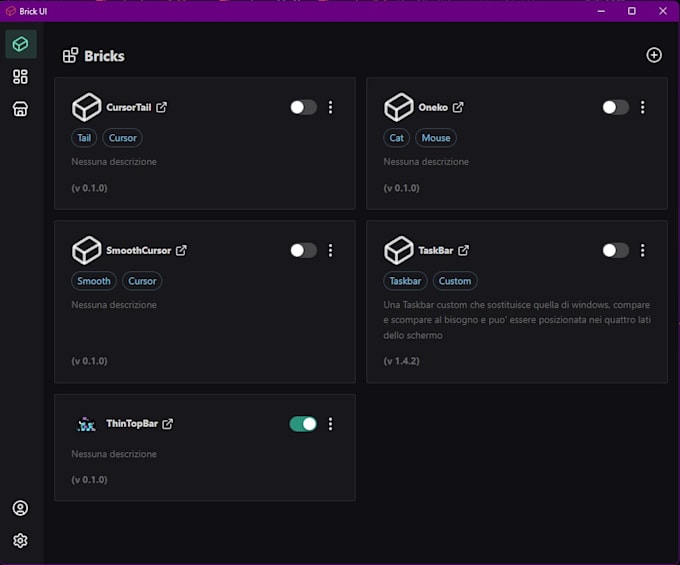Click the TaskBar cube icon
This screenshot has width=680, height=565.
(399, 250)
